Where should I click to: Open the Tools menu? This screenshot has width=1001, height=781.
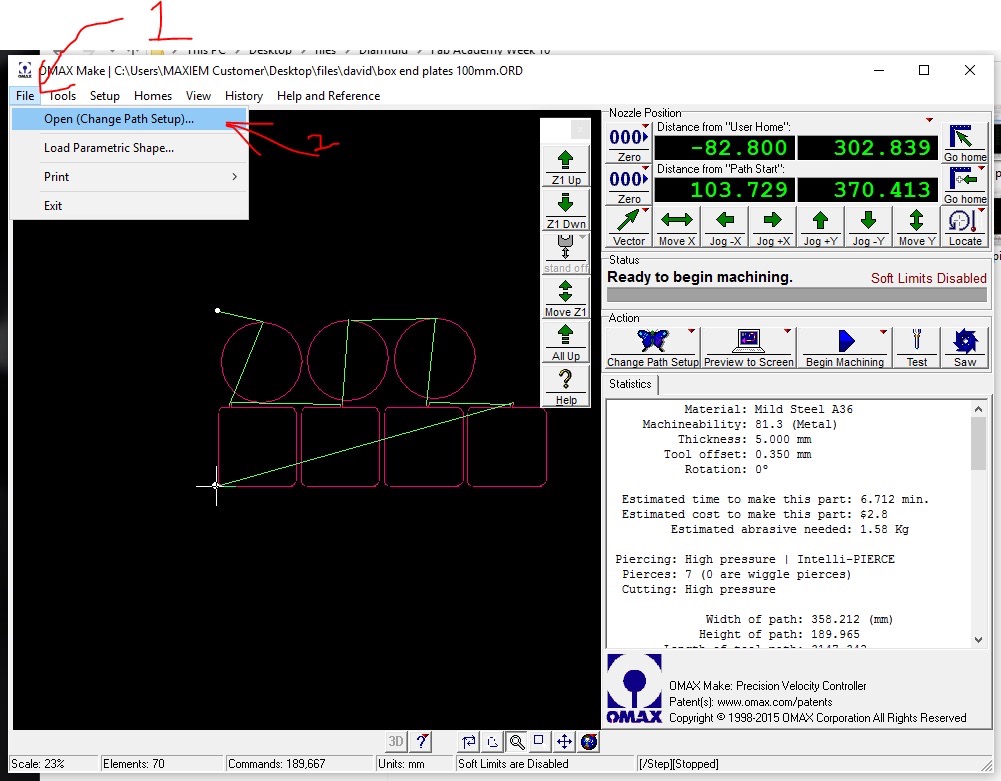(63, 96)
